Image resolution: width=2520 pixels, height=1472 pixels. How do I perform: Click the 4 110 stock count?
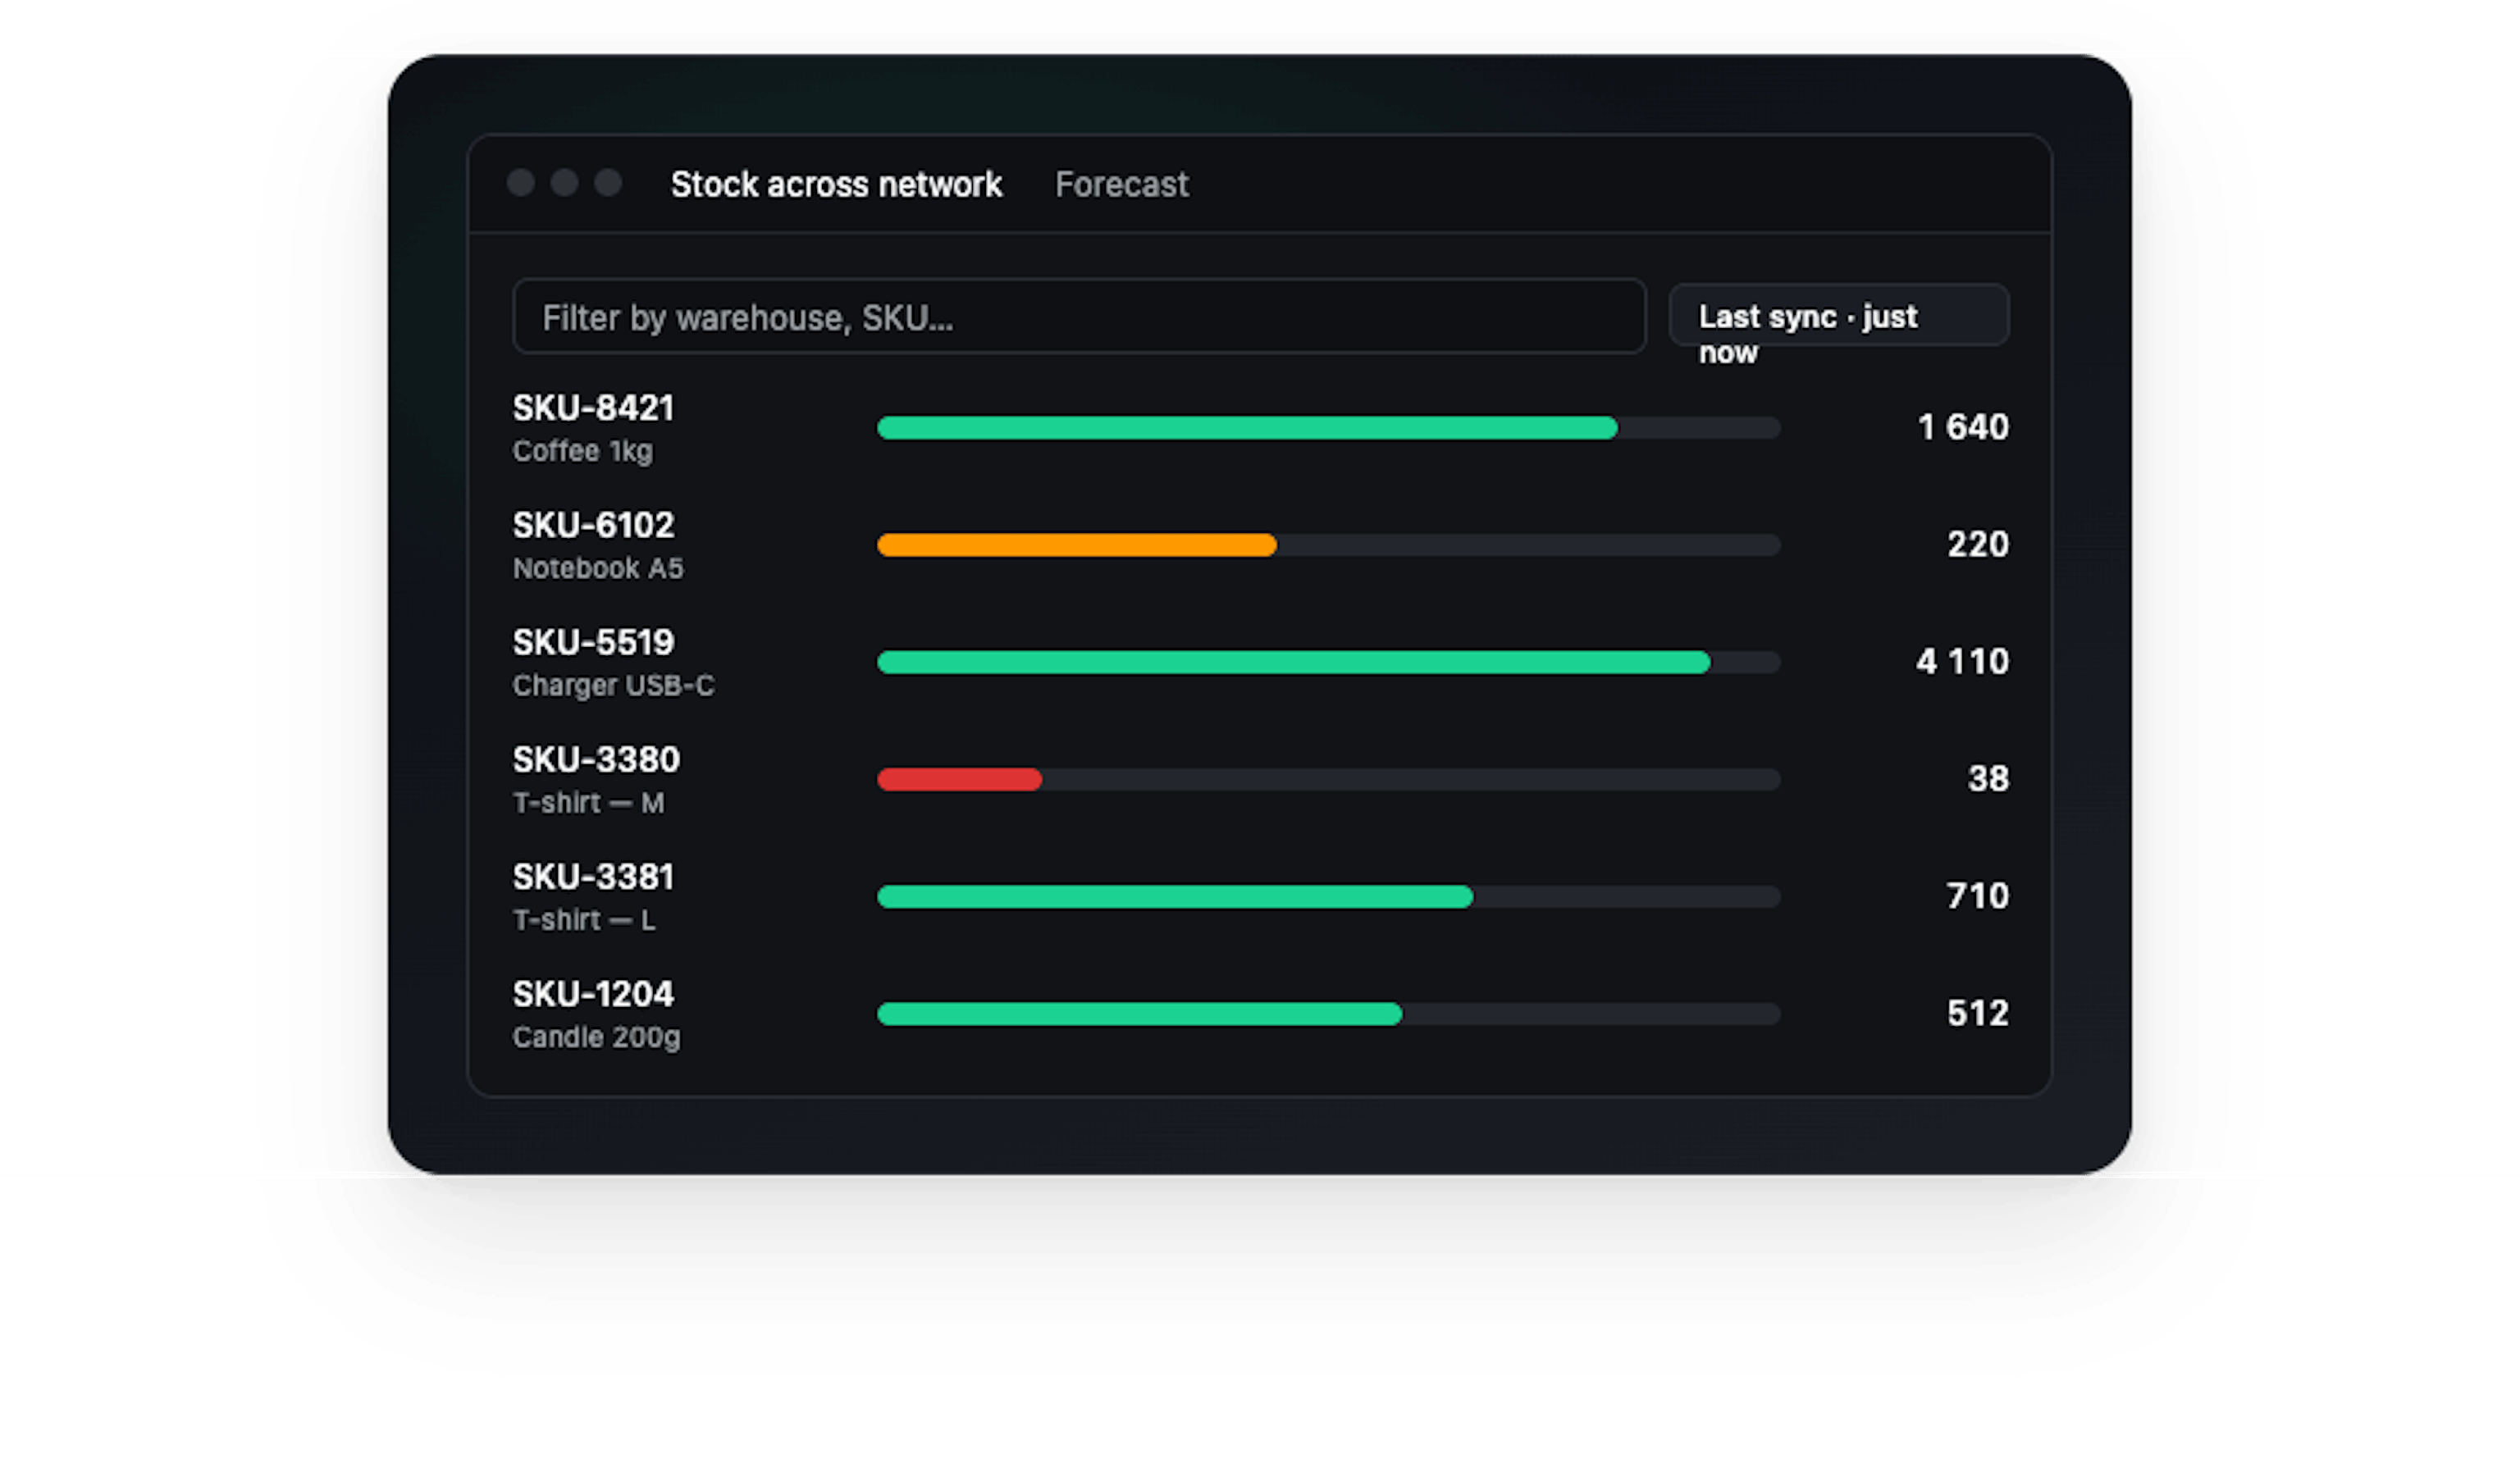[1961, 661]
